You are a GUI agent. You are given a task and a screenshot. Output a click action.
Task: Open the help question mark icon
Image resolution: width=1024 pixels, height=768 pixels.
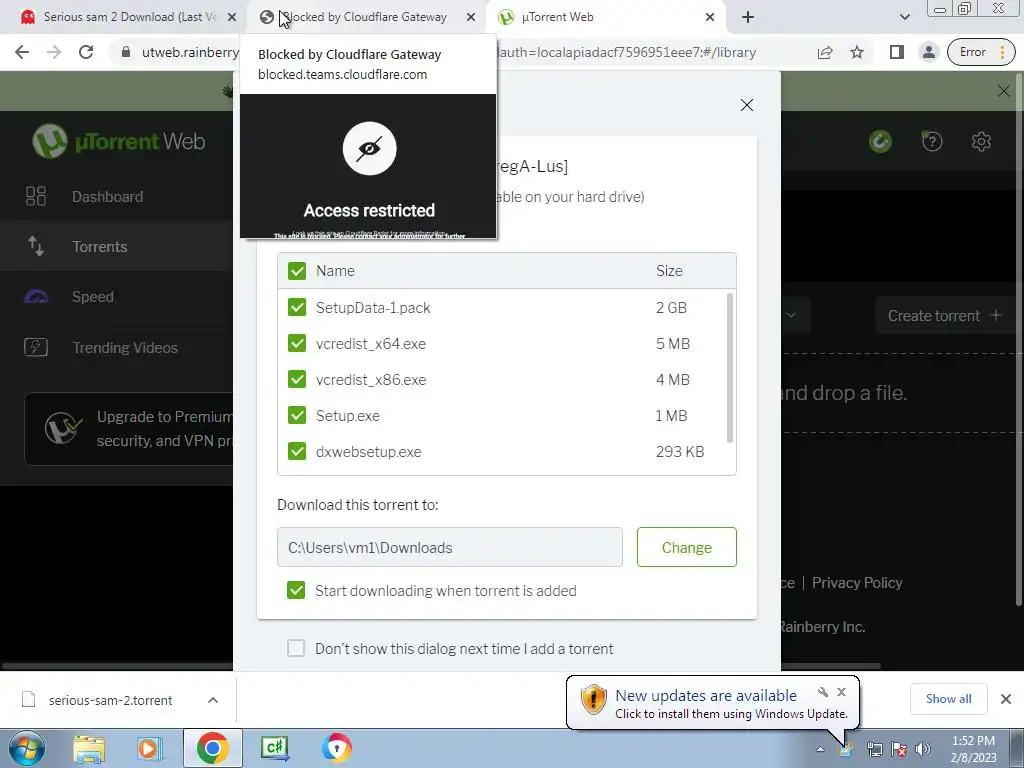[932, 141]
